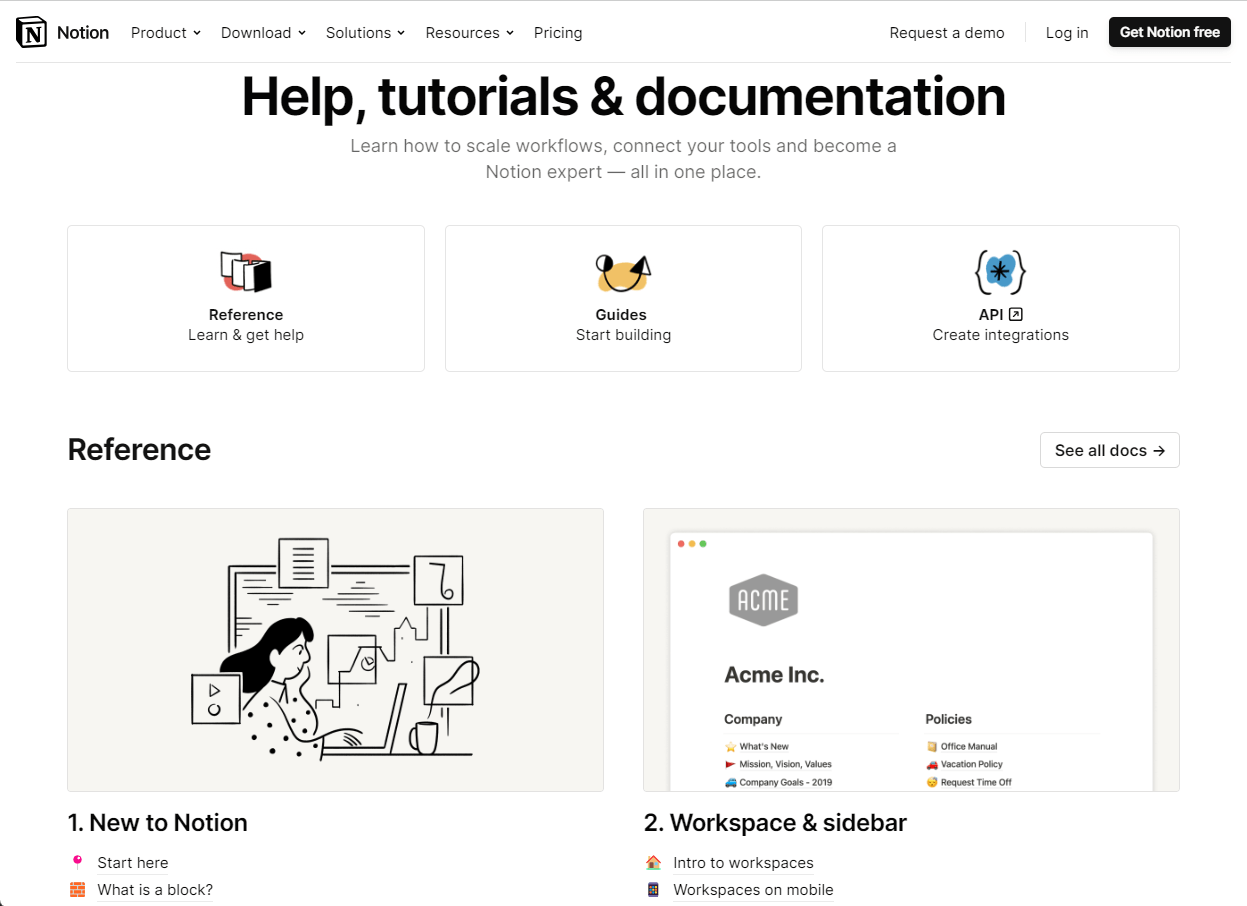Expand the Solutions dropdown menu
Image resolution: width=1247 pixels, height=906 pixels.
point(365,32)
